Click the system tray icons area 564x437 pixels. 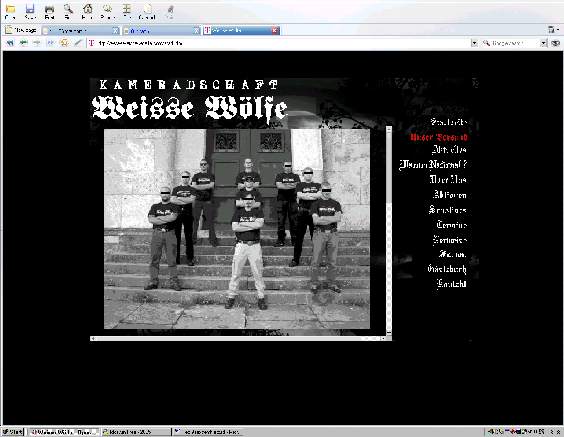[x=524, y=431]
